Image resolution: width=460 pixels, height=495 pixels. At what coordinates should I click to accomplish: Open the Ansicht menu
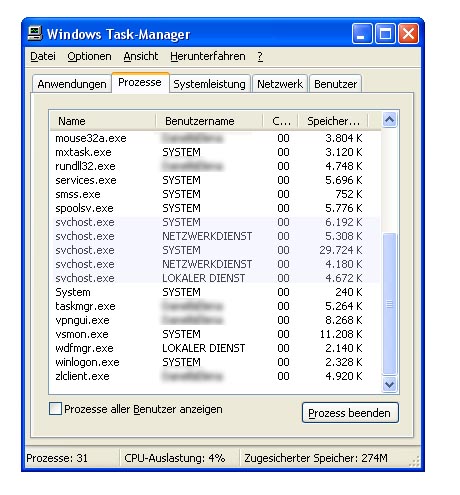pos(141,56)
